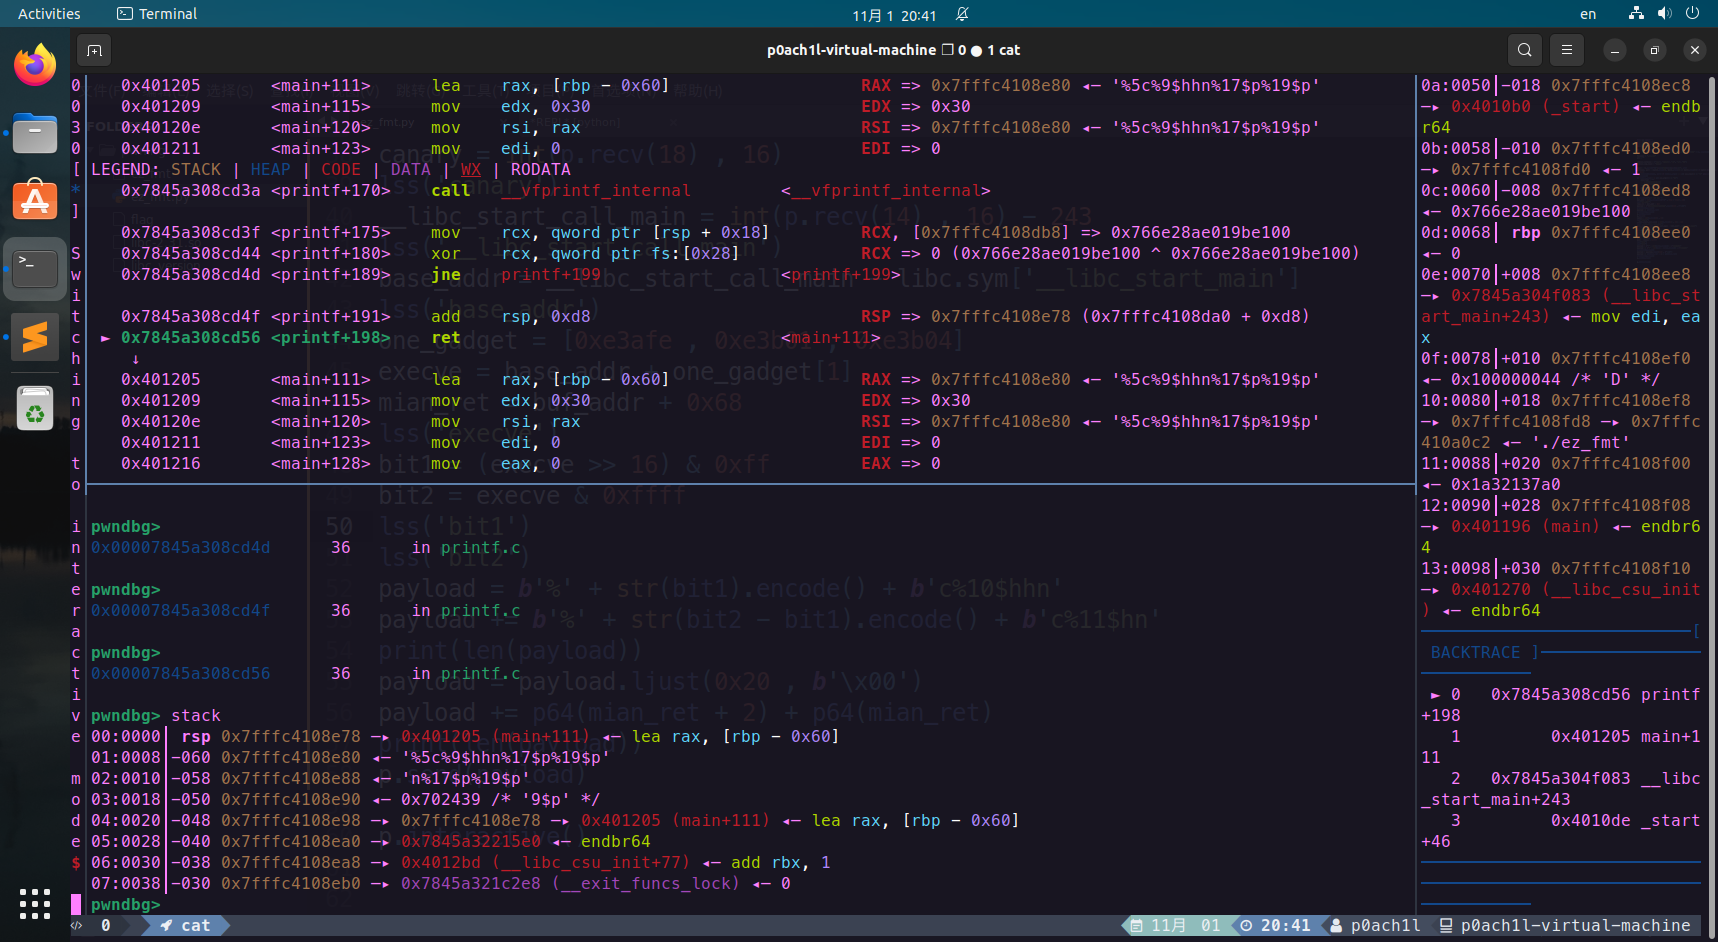Select the 'cat' tmux window tab

[186, 926]
